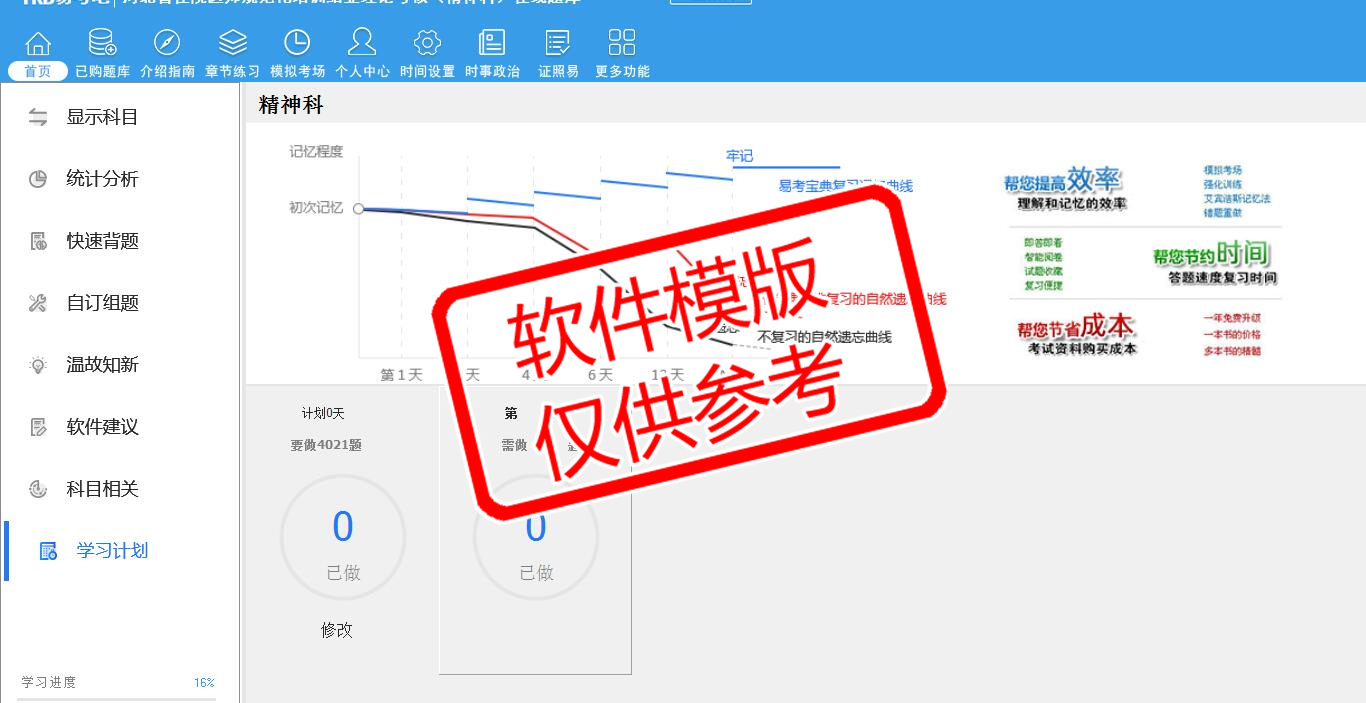The image size is (1366, 703).
Task: Toggle 显示科目 in the sidebar
Action: [x=102, y=117]
